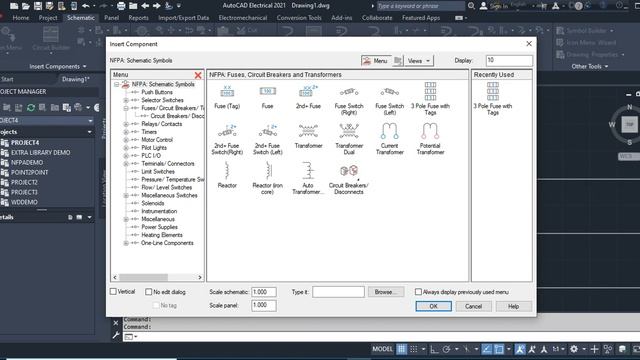
Task: Open the Home ribbon tab
Action: (x=21, y=18)
